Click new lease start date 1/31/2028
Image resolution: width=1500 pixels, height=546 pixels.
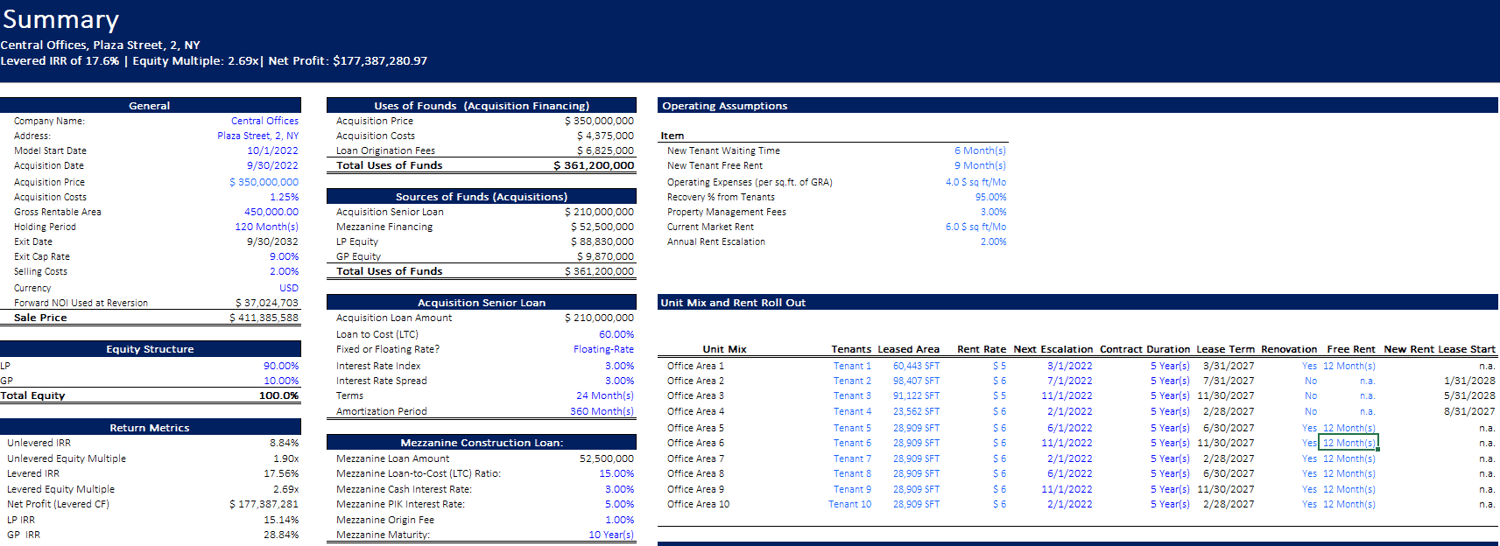1470,381
